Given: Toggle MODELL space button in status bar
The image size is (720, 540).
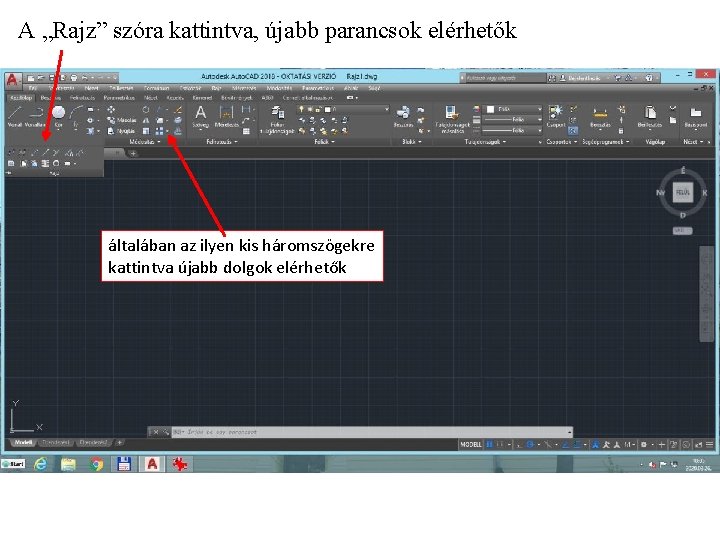Looking at the screenshot, I should tap(471, 444).
